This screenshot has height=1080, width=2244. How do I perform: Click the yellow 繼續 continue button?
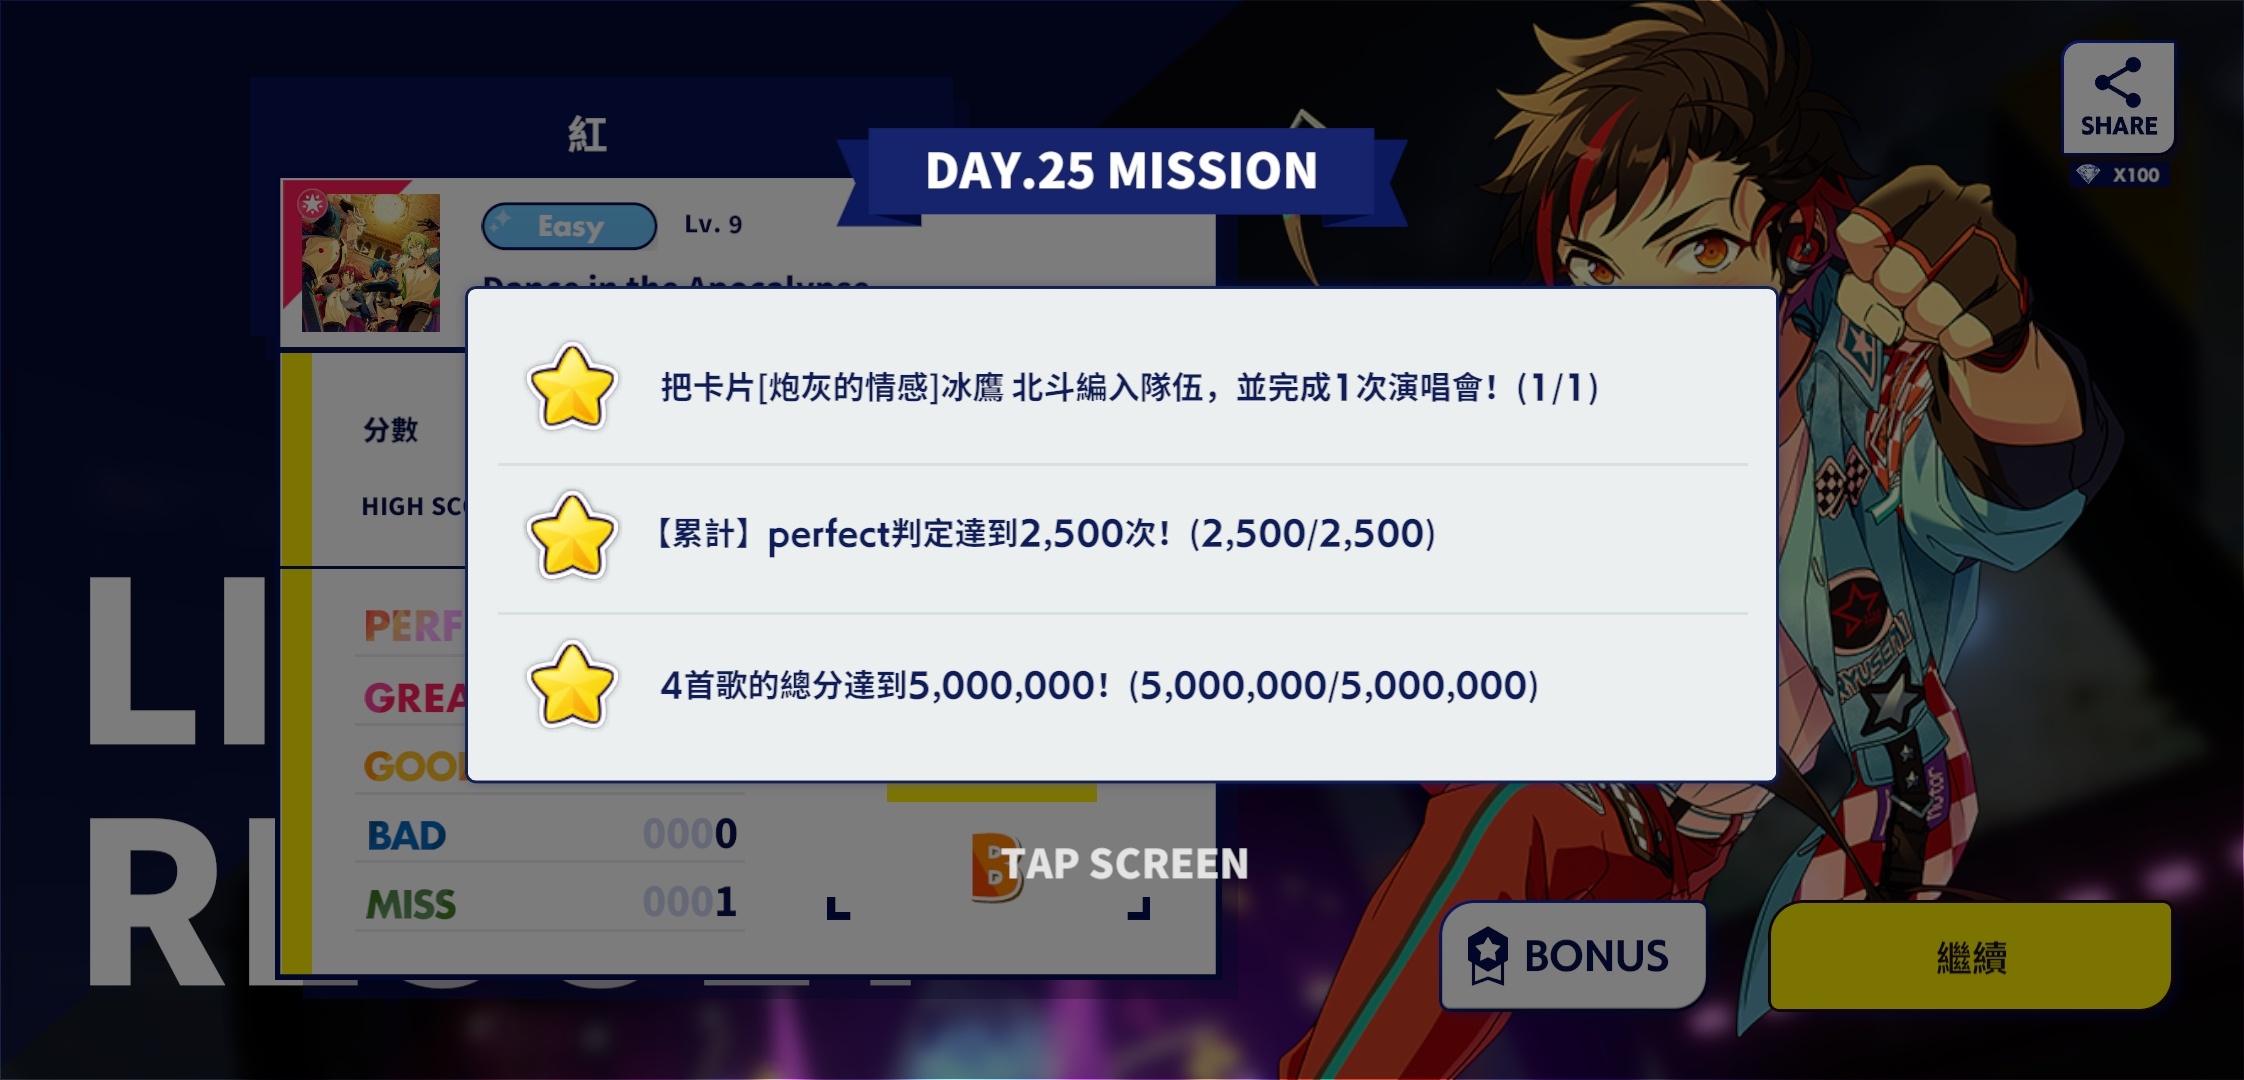[1970, 956]
